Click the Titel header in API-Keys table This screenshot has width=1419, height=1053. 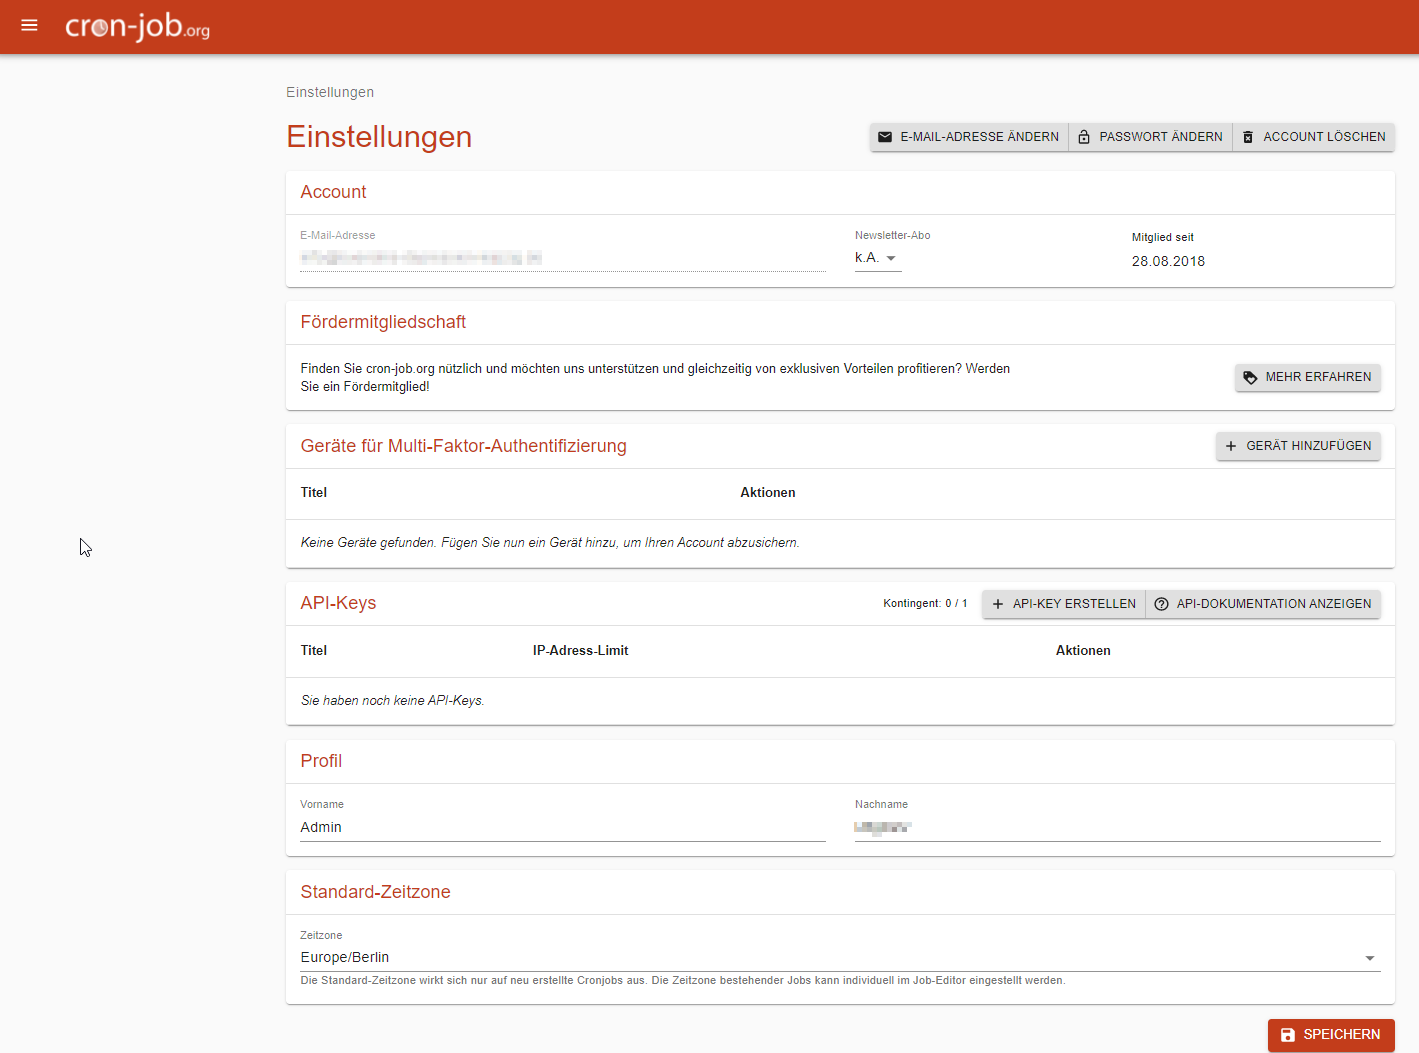point(314,651)
